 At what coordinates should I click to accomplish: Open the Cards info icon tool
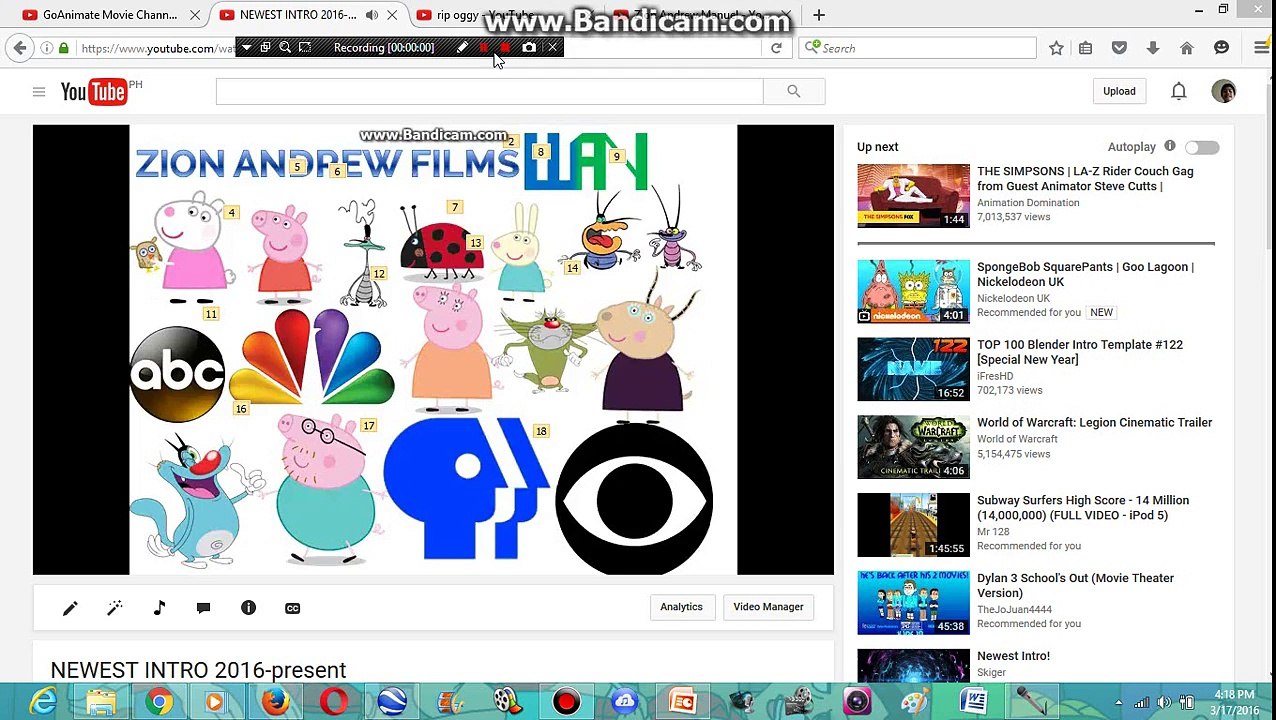point(248,608)
